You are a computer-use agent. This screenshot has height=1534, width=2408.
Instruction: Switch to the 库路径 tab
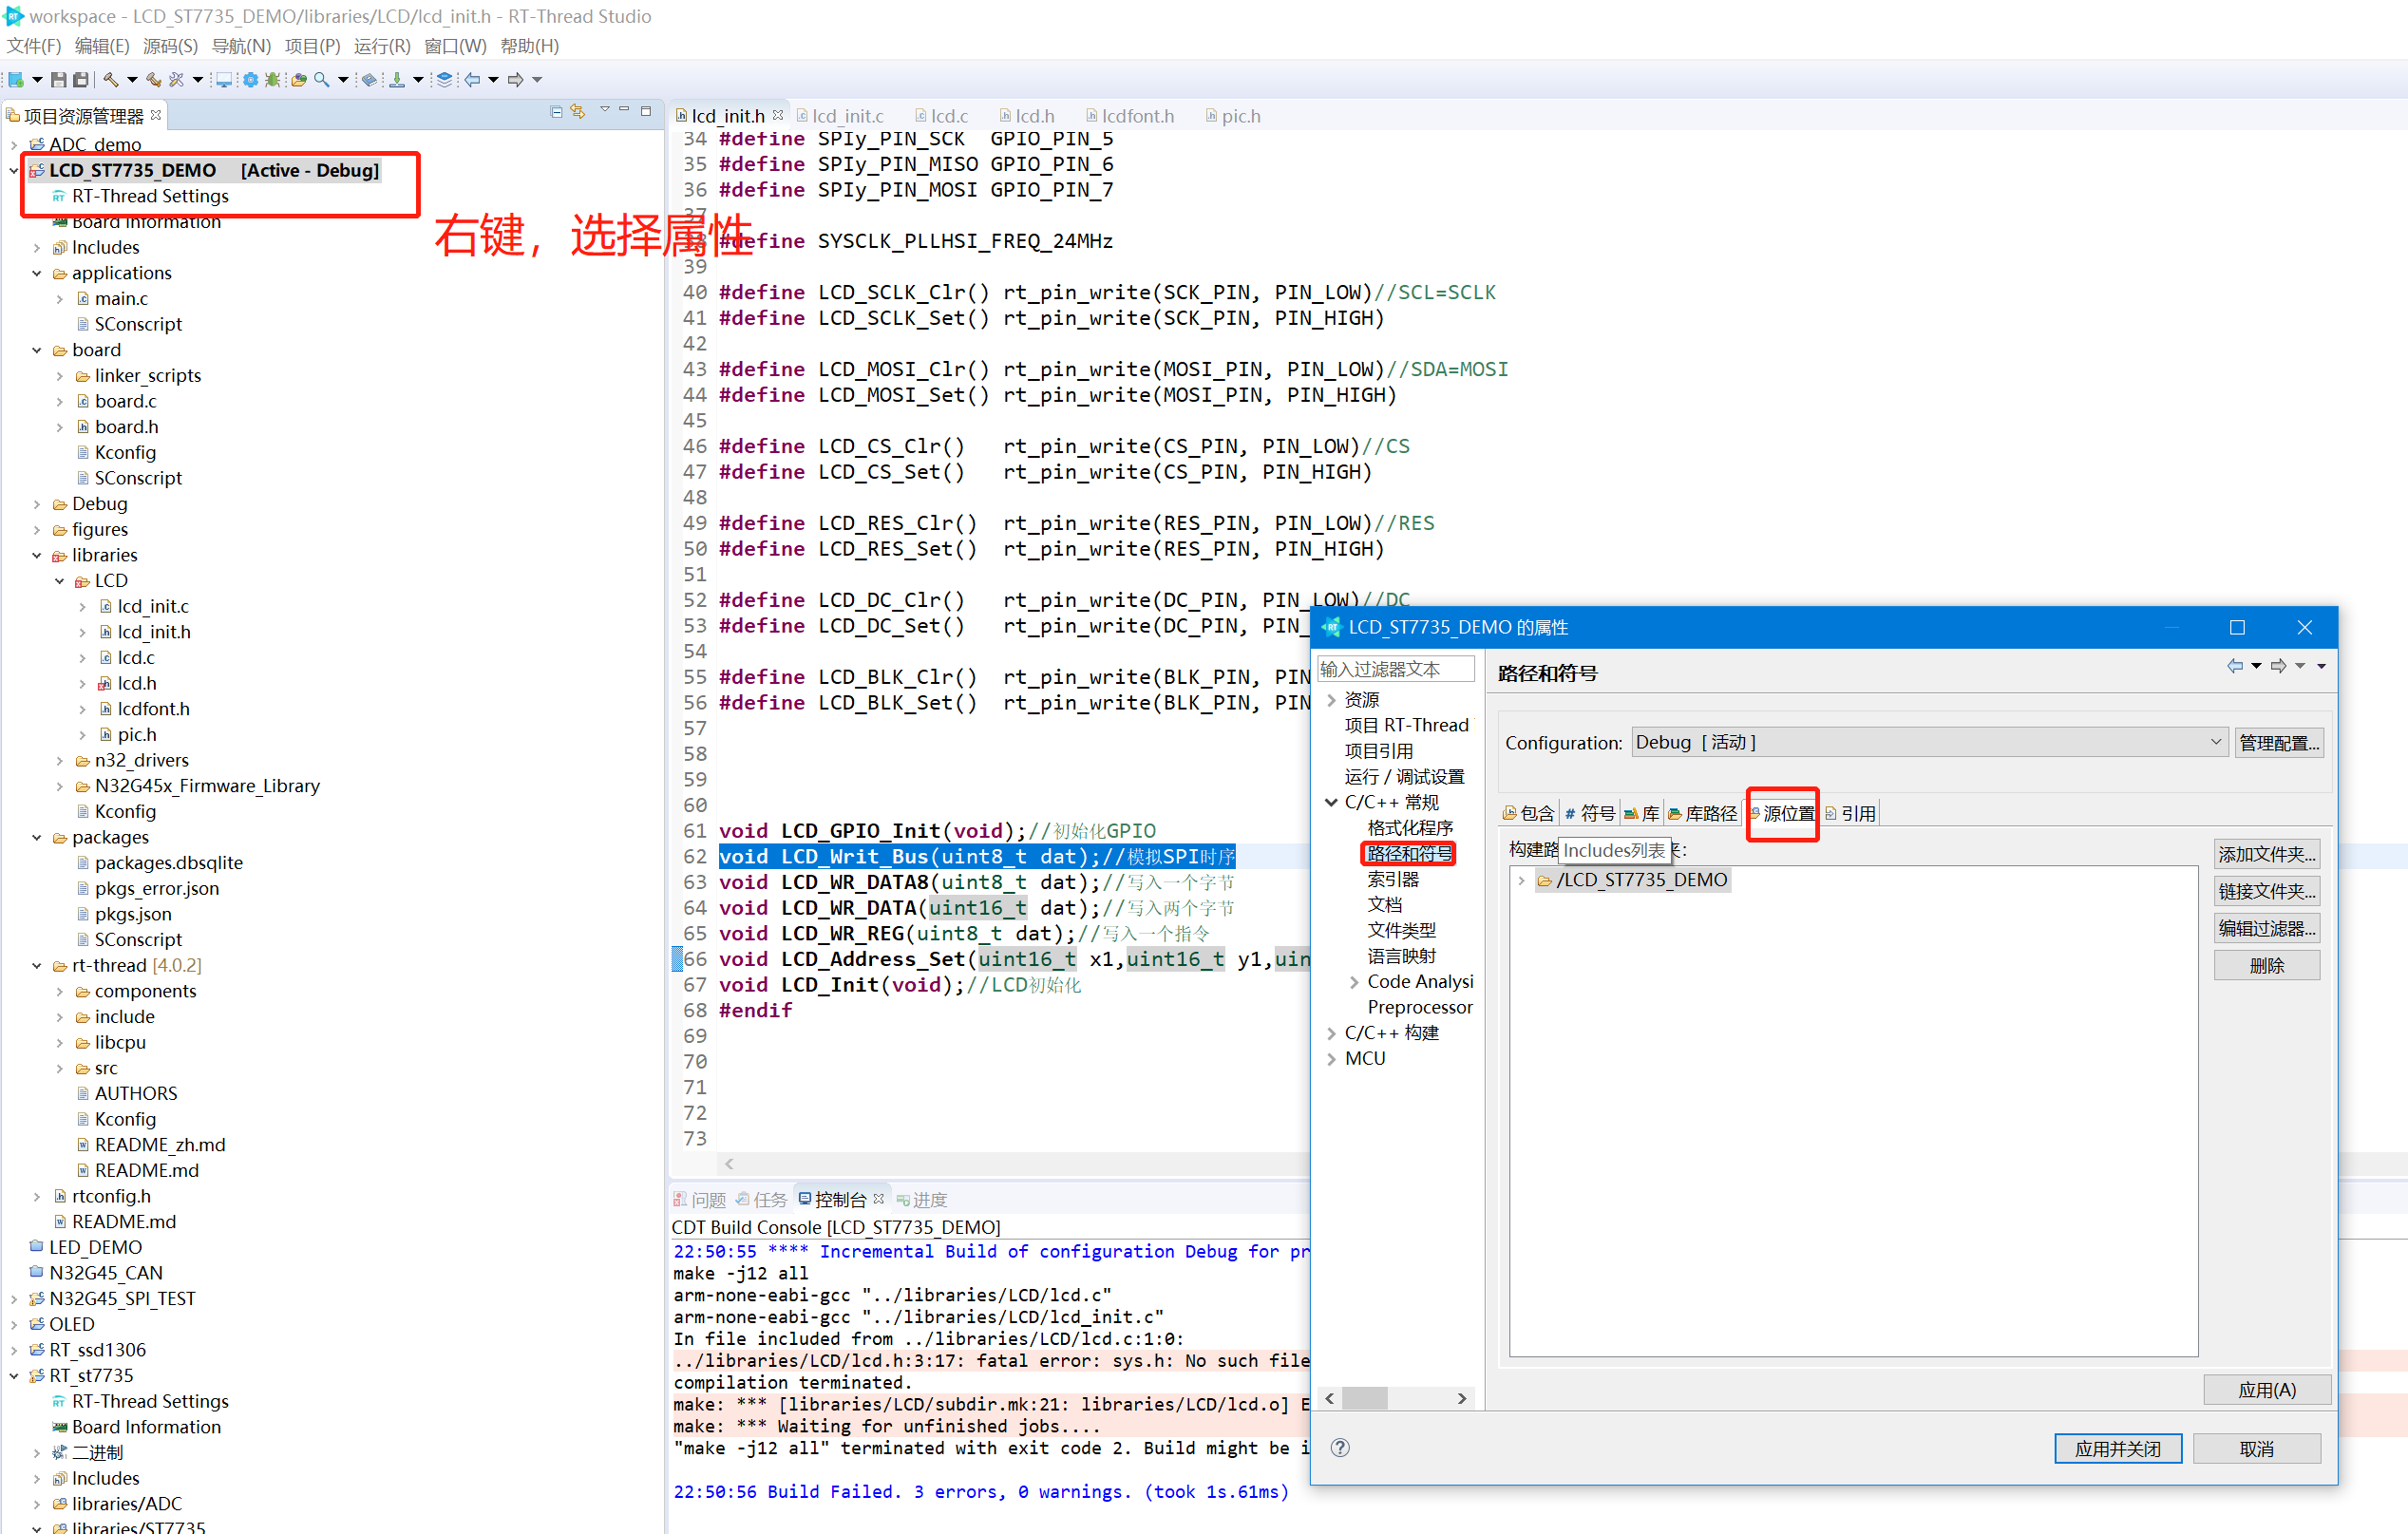1702,814
